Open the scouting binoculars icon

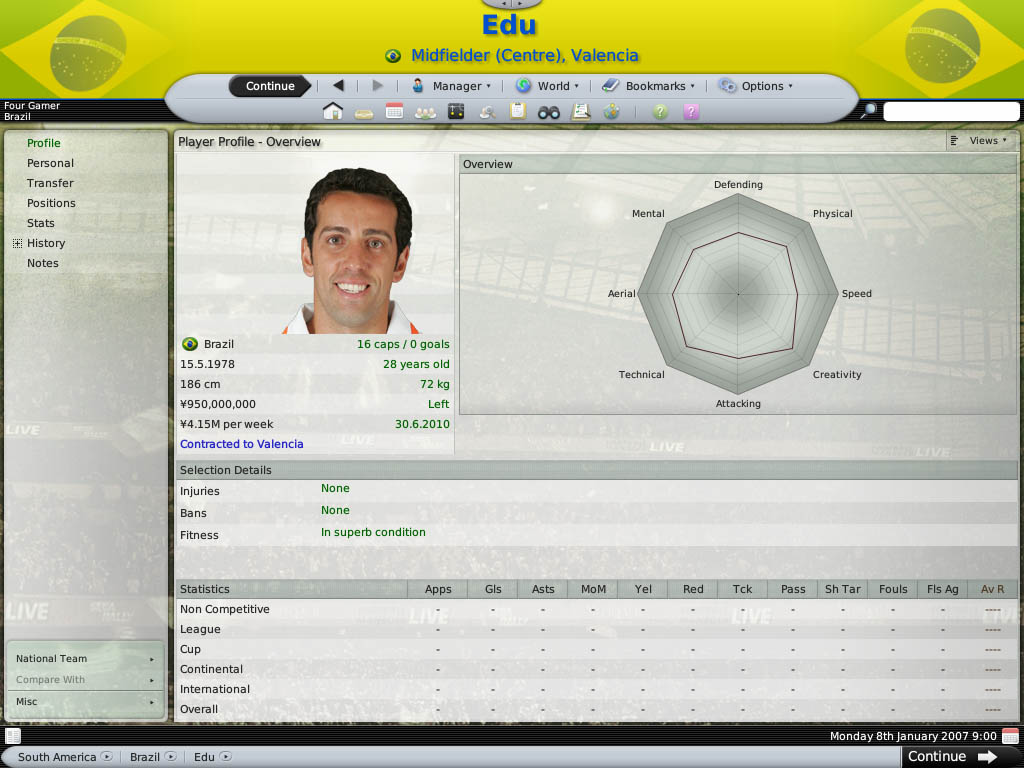coord(549,113)
